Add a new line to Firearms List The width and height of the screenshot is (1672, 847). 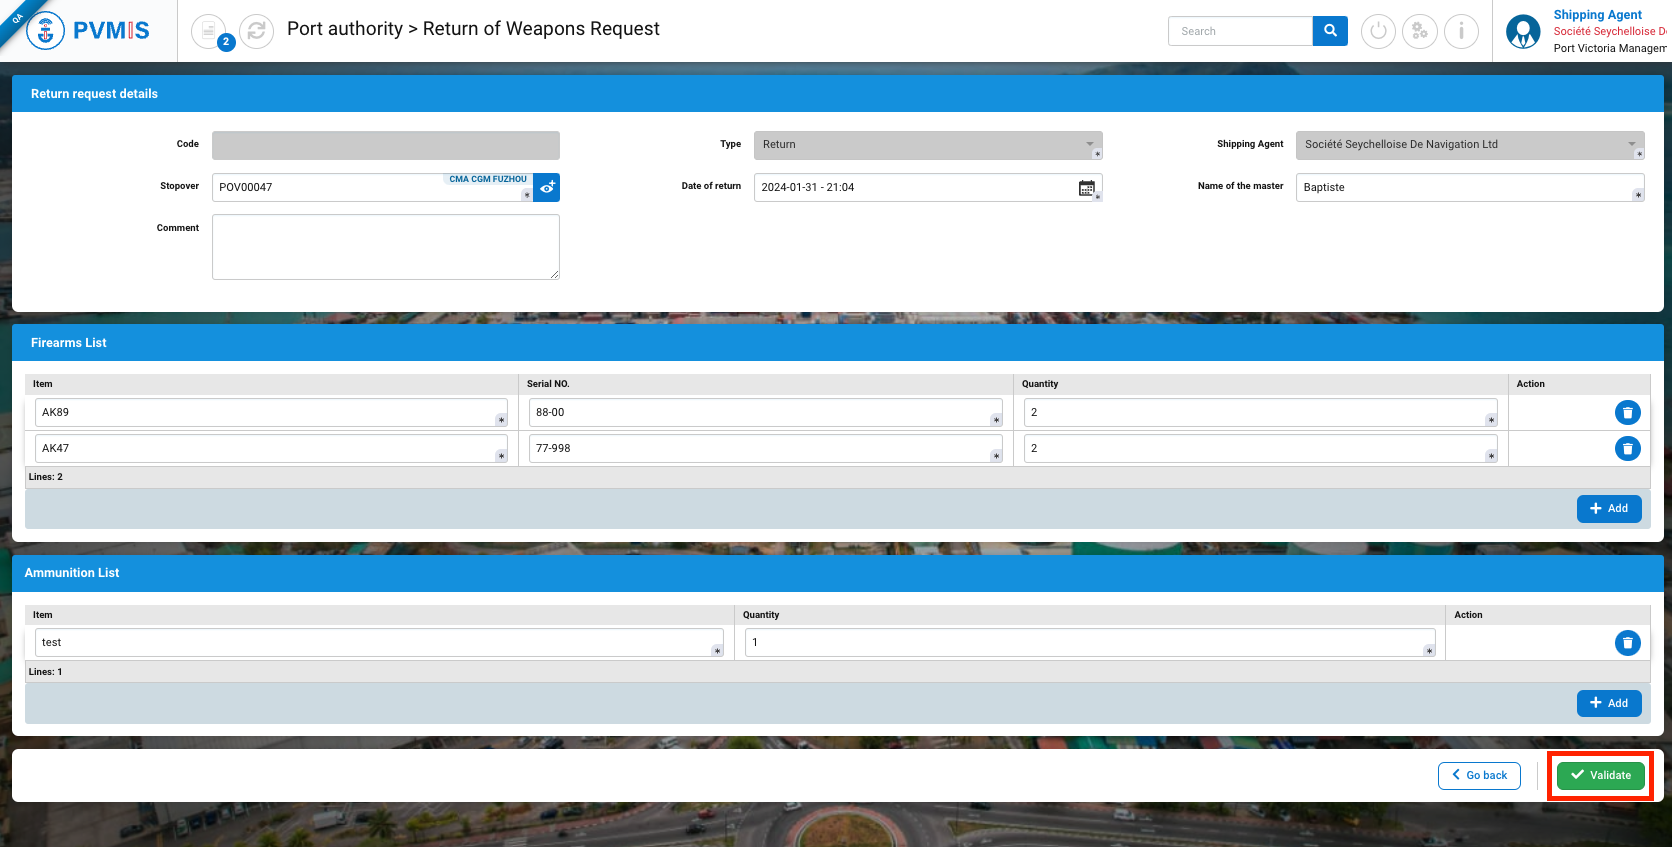[x=1609, y=509]
